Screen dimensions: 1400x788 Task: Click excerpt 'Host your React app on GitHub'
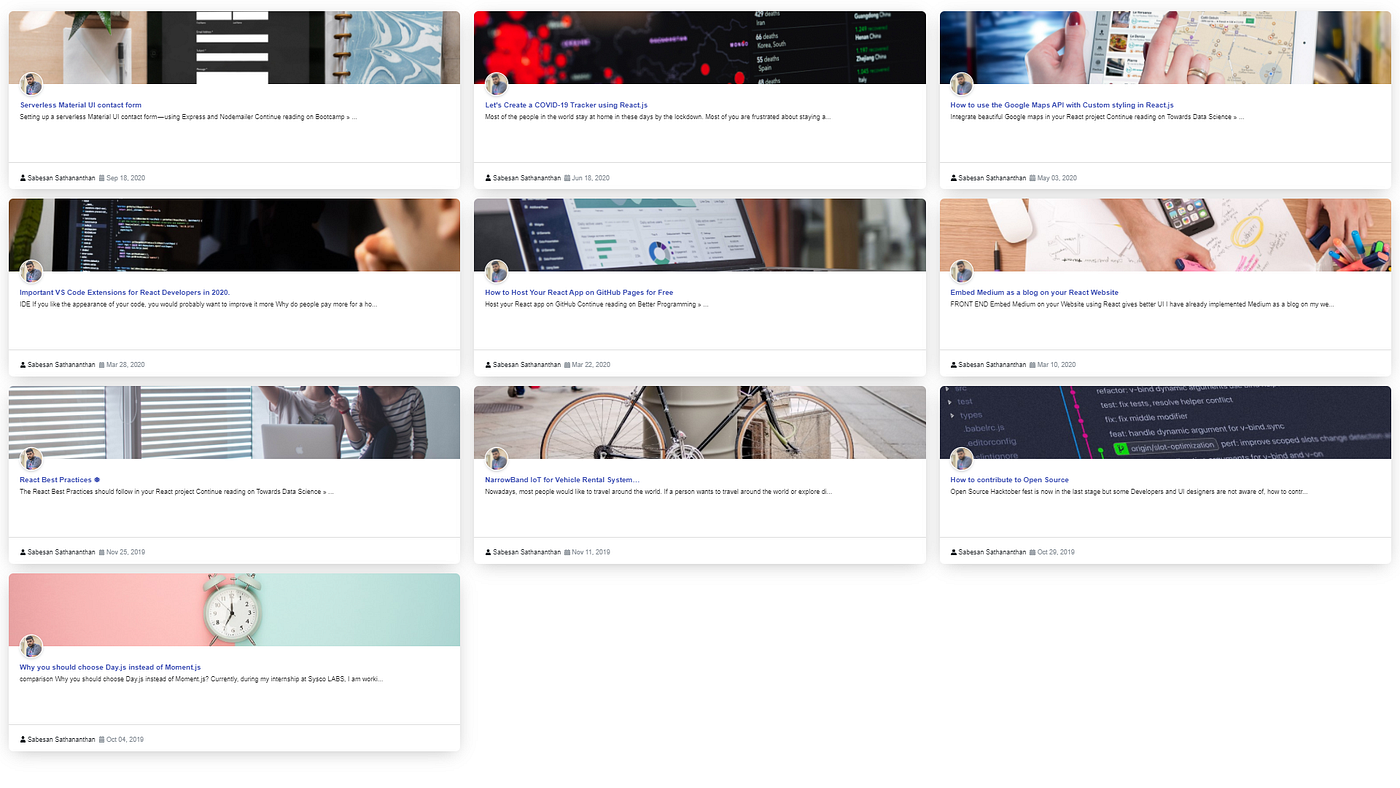[597, 304]
